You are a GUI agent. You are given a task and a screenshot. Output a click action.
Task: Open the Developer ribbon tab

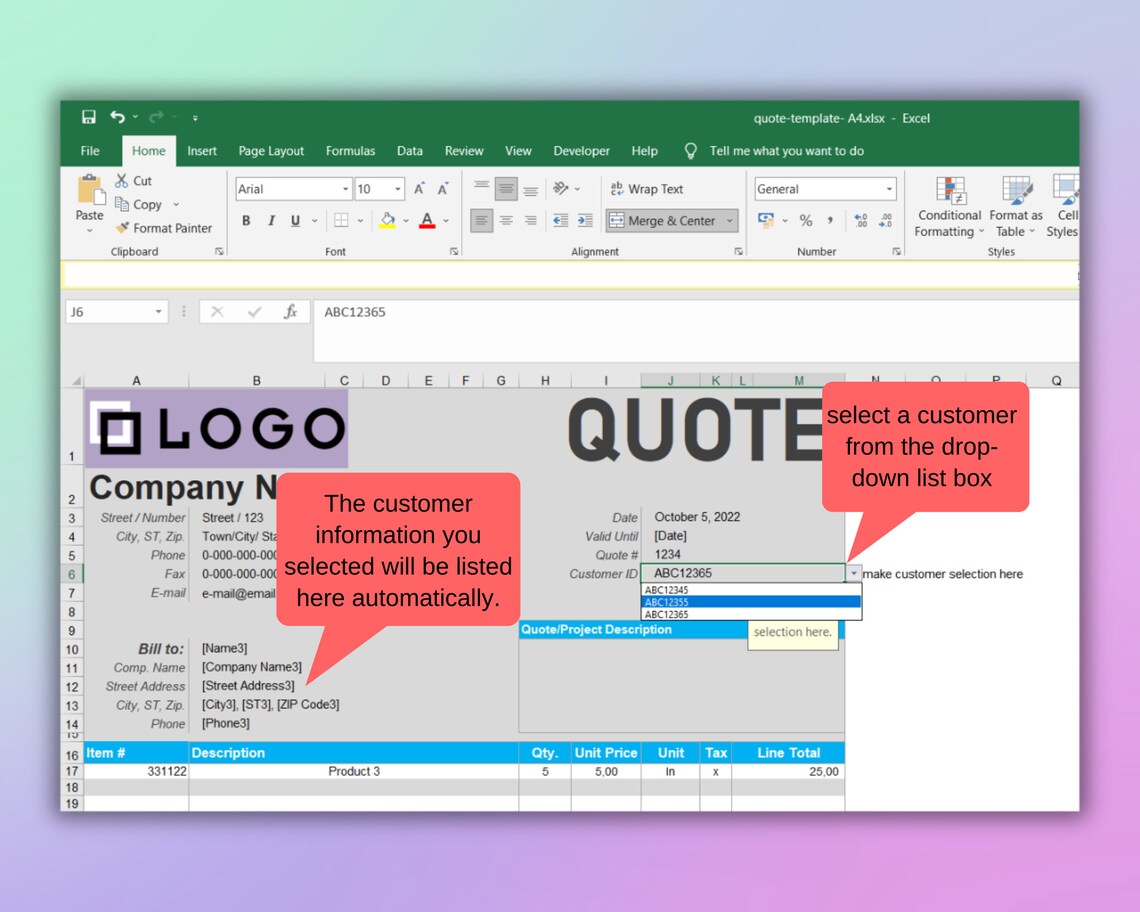tap(581, 151)
